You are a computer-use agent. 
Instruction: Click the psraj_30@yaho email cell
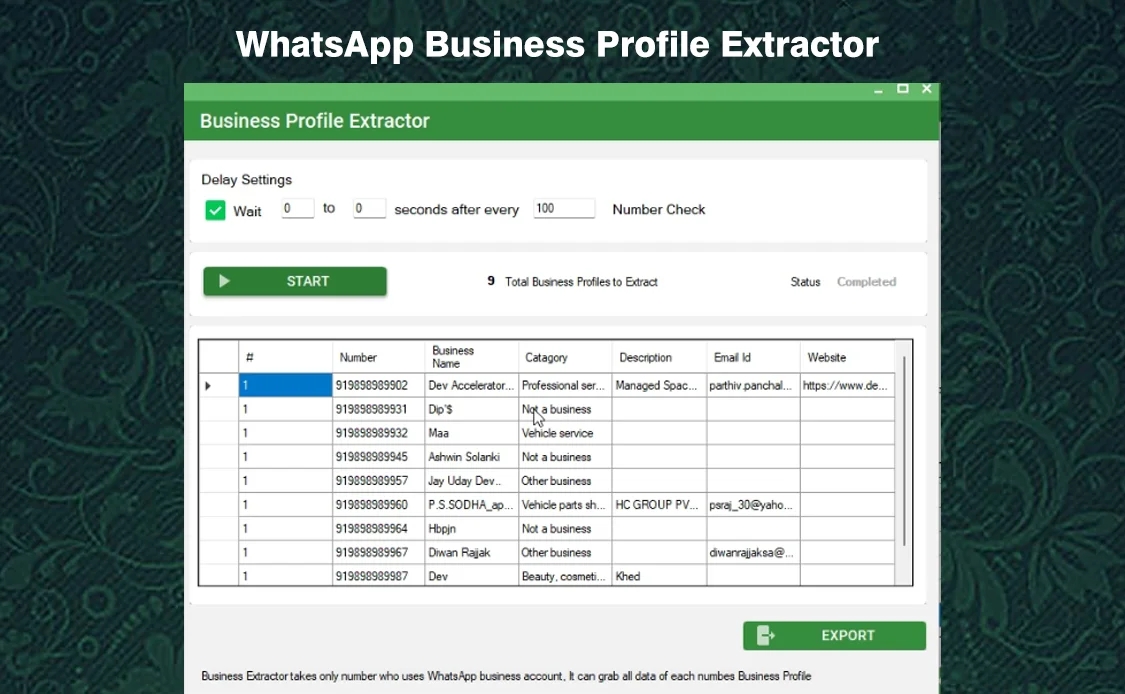pos(752,504)
